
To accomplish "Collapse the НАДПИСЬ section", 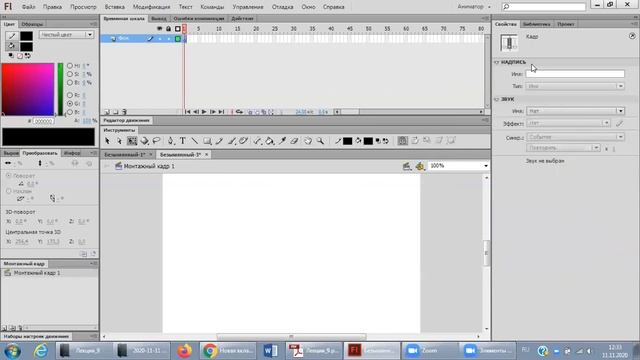I will pos(497,62).
